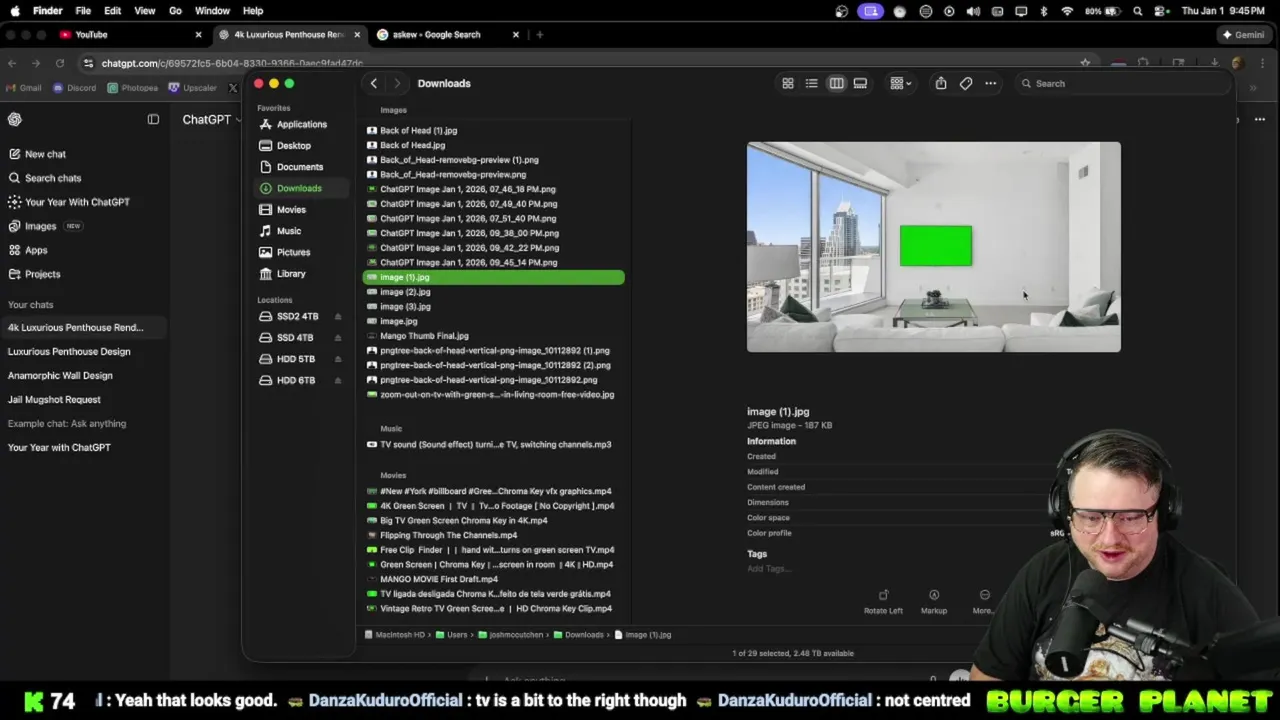
Task: Toggle the ChatGPT sidebar panel icon
Action: click(x=153, y=120)
